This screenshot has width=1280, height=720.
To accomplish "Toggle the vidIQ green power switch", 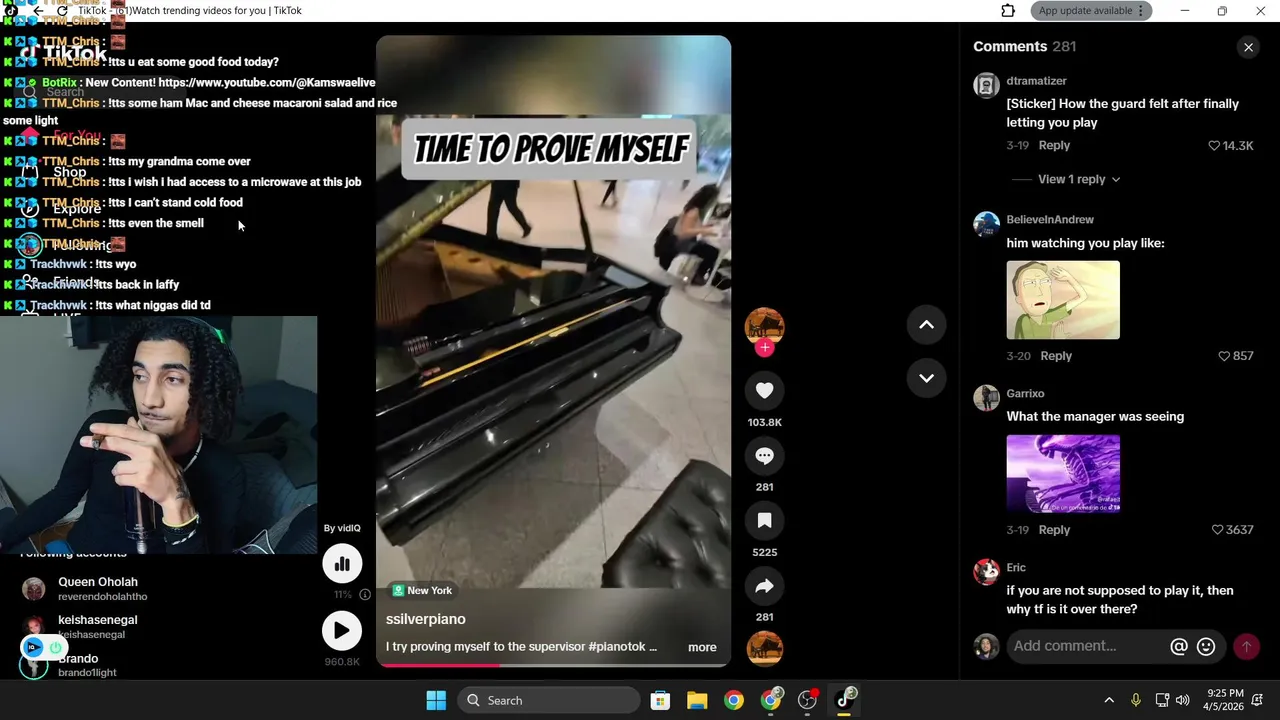I will (55, 647).
